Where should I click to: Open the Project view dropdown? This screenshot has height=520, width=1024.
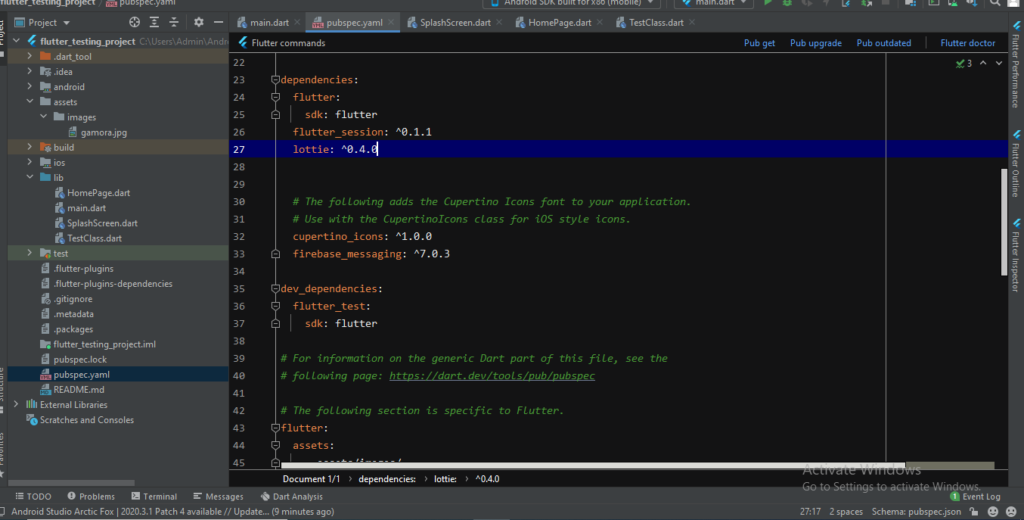(x=42, y=22)
